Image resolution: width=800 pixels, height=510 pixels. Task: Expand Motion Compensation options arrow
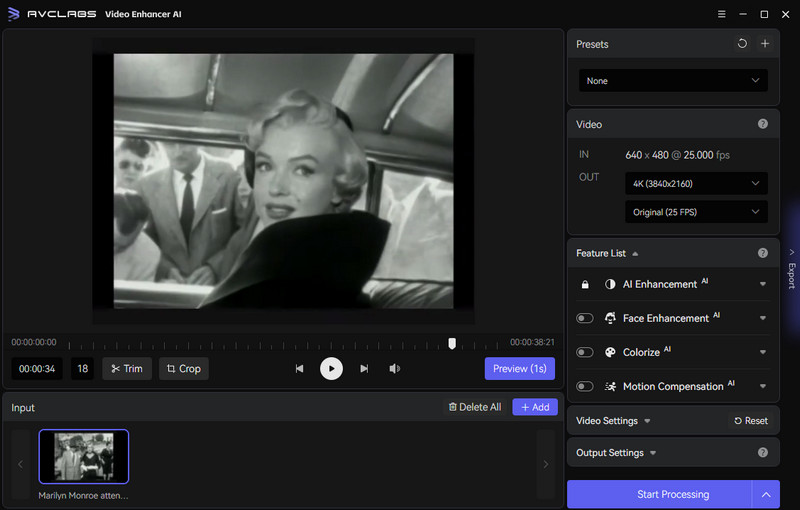[x=763, y=386]
